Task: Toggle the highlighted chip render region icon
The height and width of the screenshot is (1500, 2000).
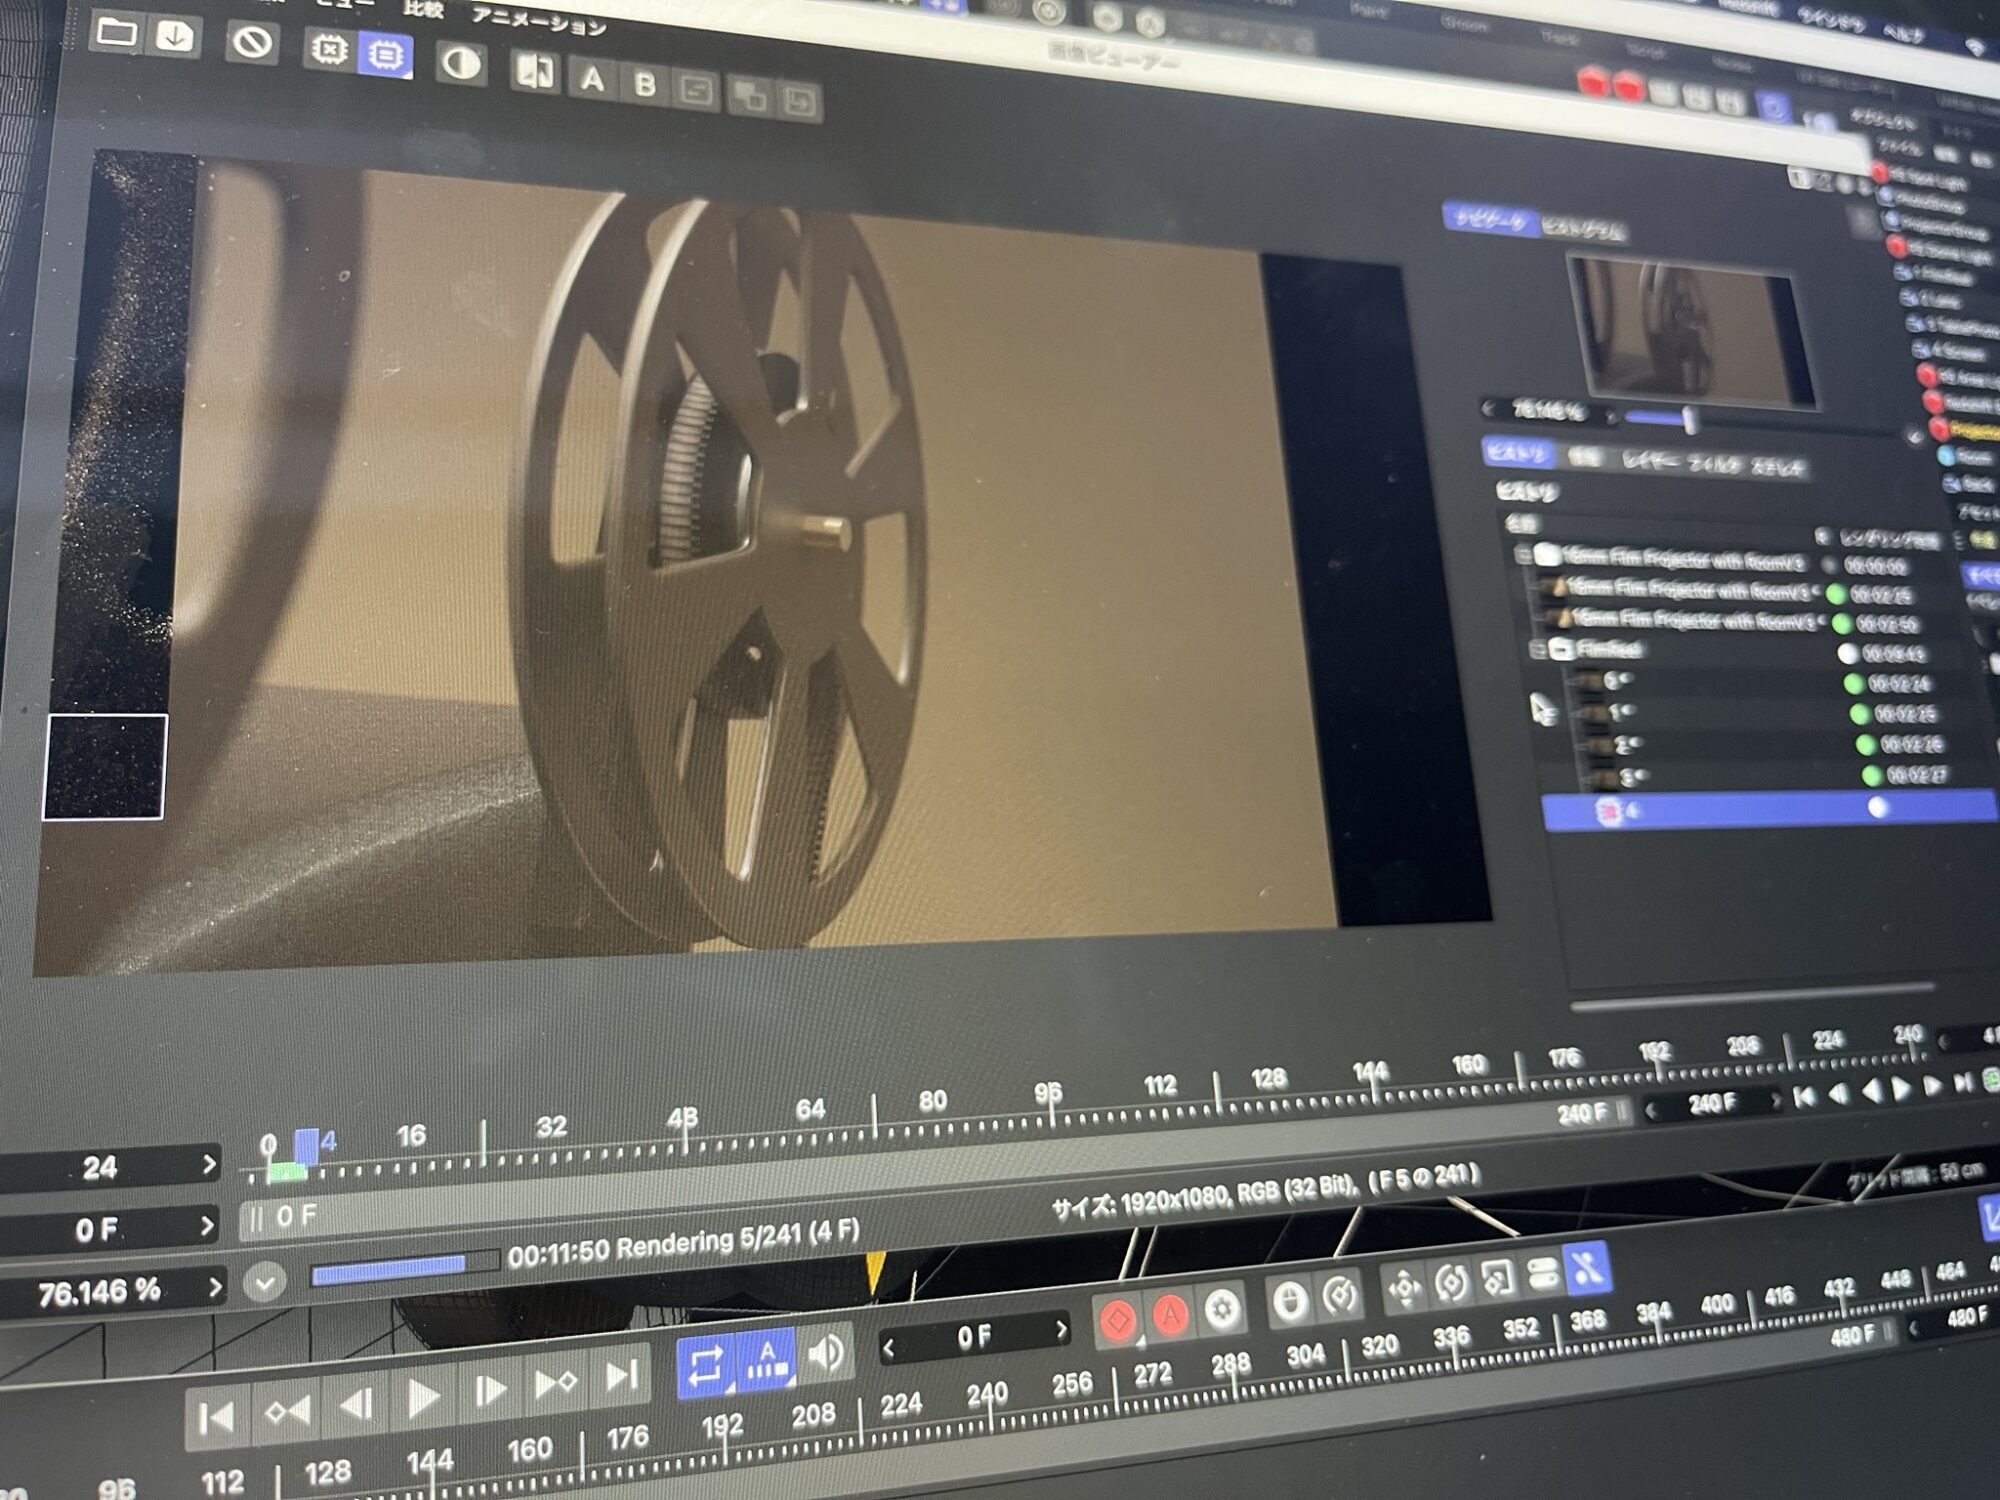Action: click(x=385, y=55)
